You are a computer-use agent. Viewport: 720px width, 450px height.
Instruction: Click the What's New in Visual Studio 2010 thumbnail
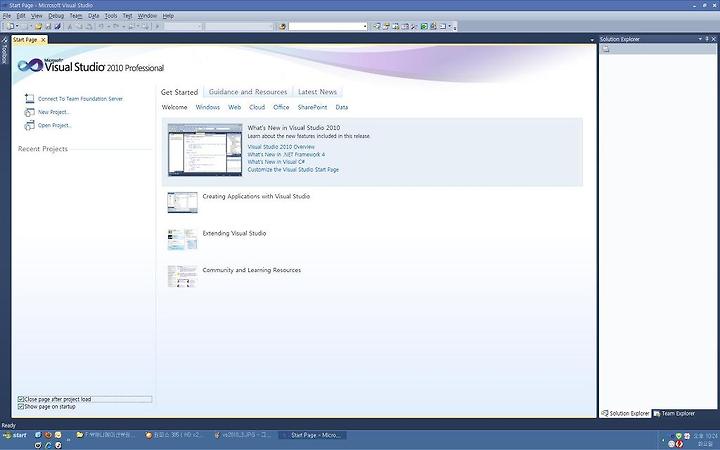pos(205,149)
